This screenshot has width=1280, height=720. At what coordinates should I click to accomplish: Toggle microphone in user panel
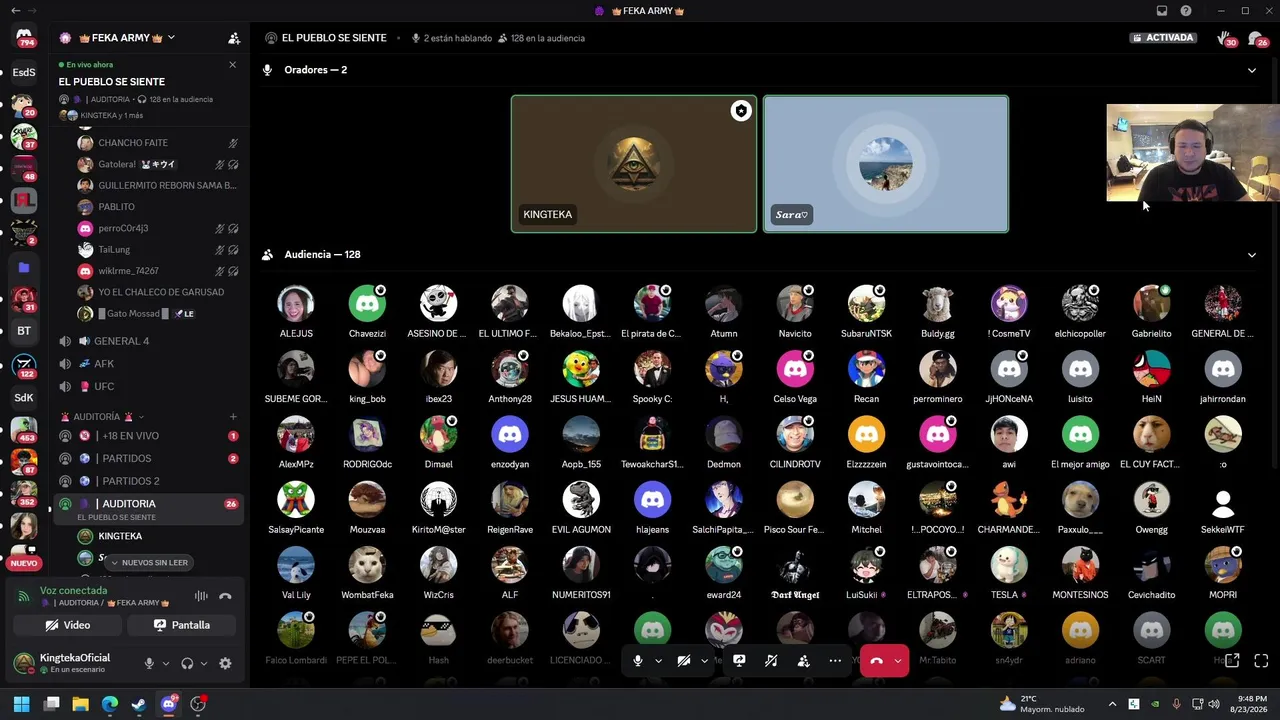[x=149, y=663]
